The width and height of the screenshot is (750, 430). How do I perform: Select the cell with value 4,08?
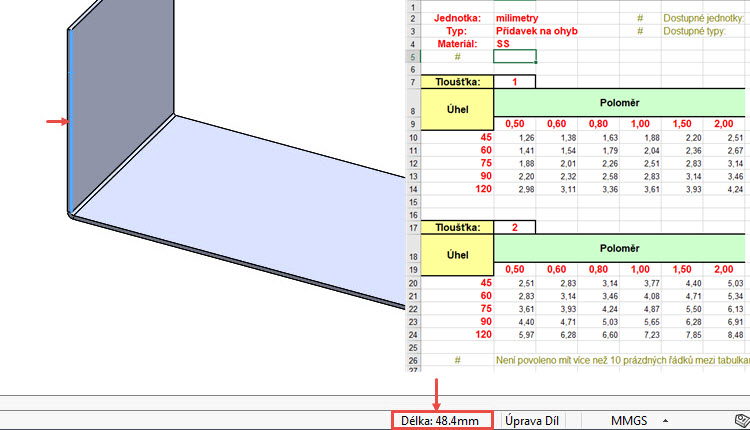pos(640,296)
